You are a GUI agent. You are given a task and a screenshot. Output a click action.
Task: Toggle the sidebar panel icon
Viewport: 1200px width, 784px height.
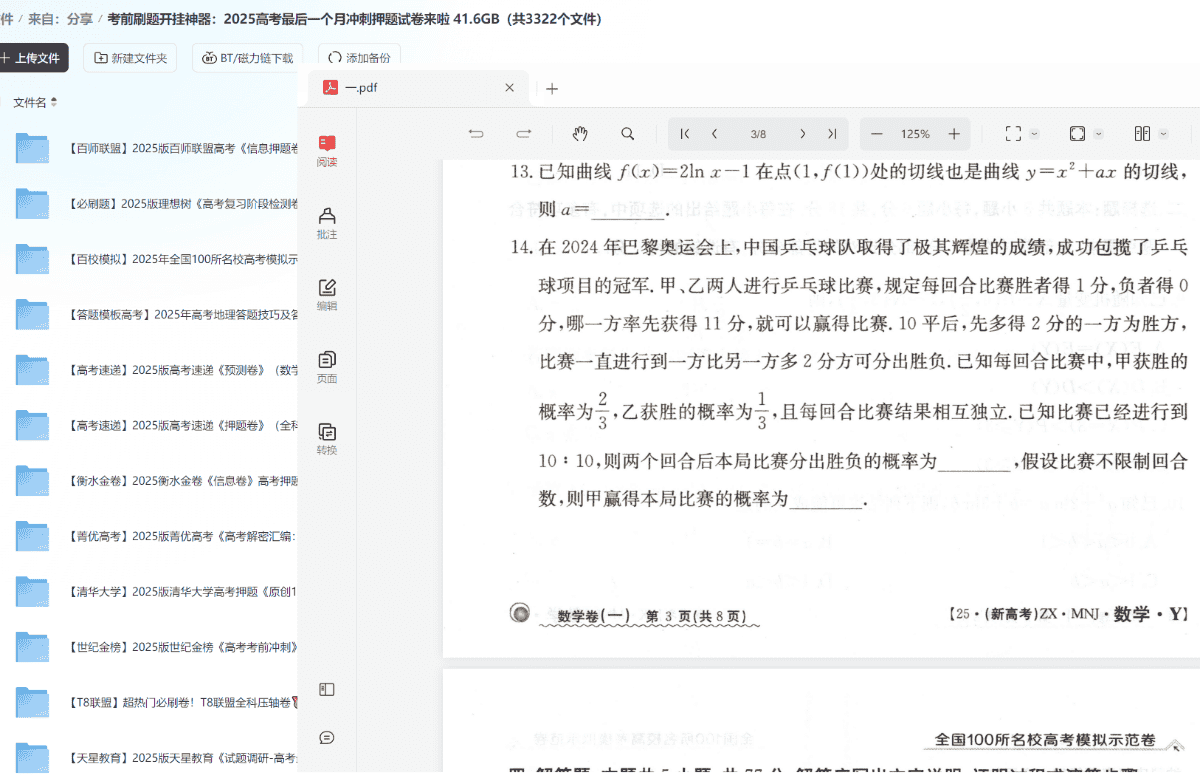coord(327,689)
